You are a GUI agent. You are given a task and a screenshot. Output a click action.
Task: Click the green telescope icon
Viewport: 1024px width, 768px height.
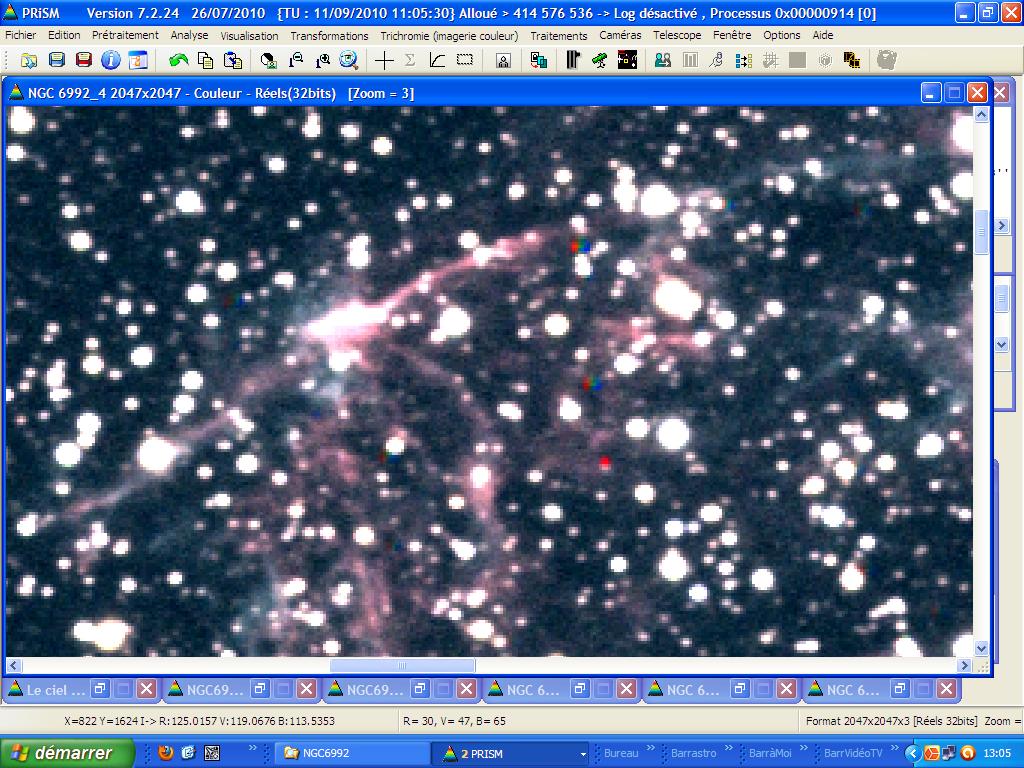click(x=599, y=60)
